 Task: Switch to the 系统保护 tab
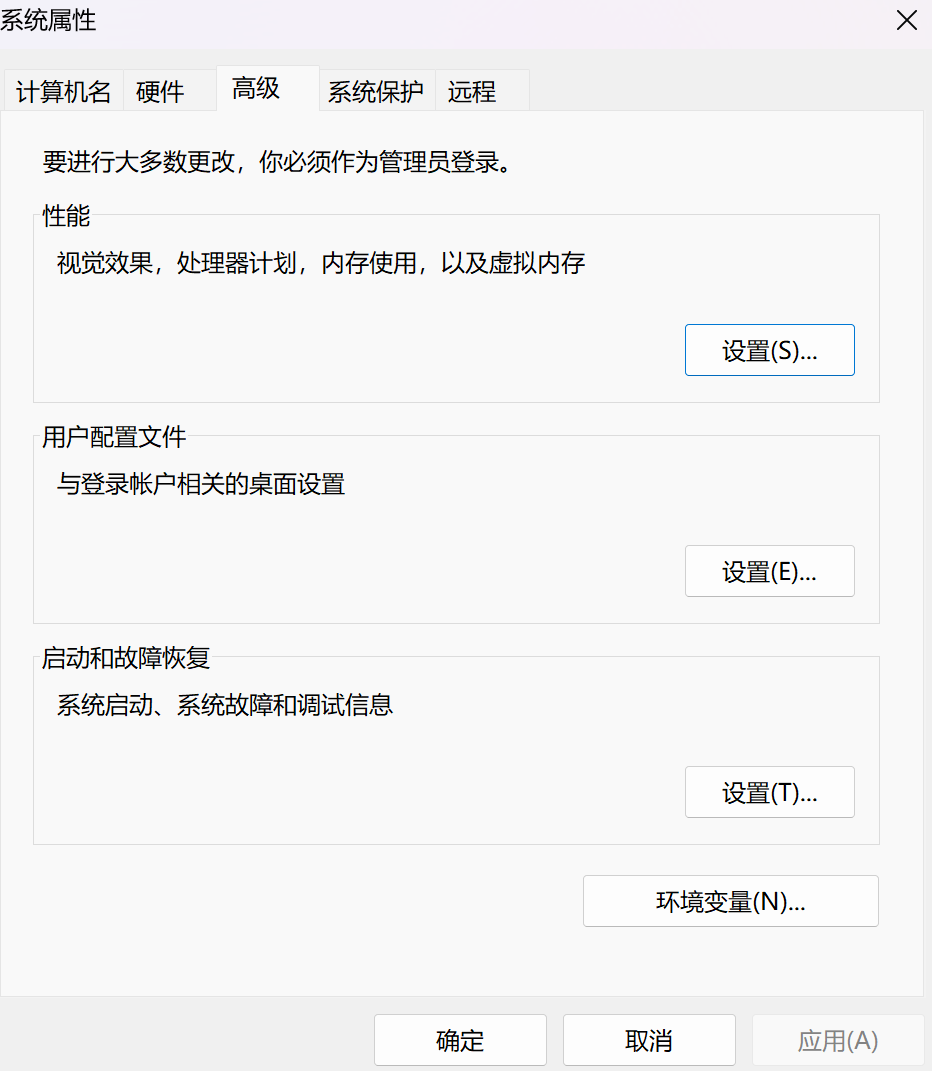click(x=376, y=91)
